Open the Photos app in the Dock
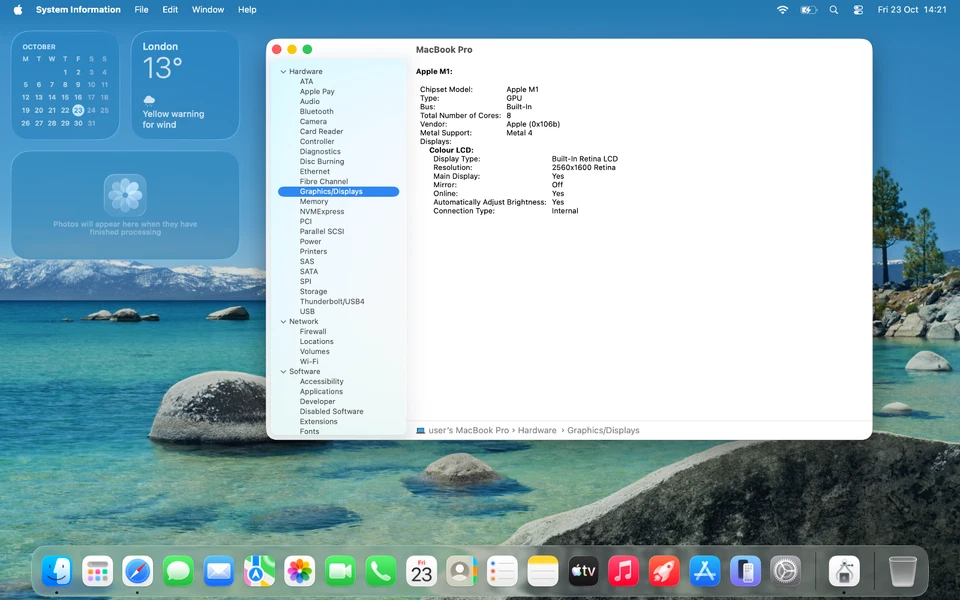 (299, 571)
